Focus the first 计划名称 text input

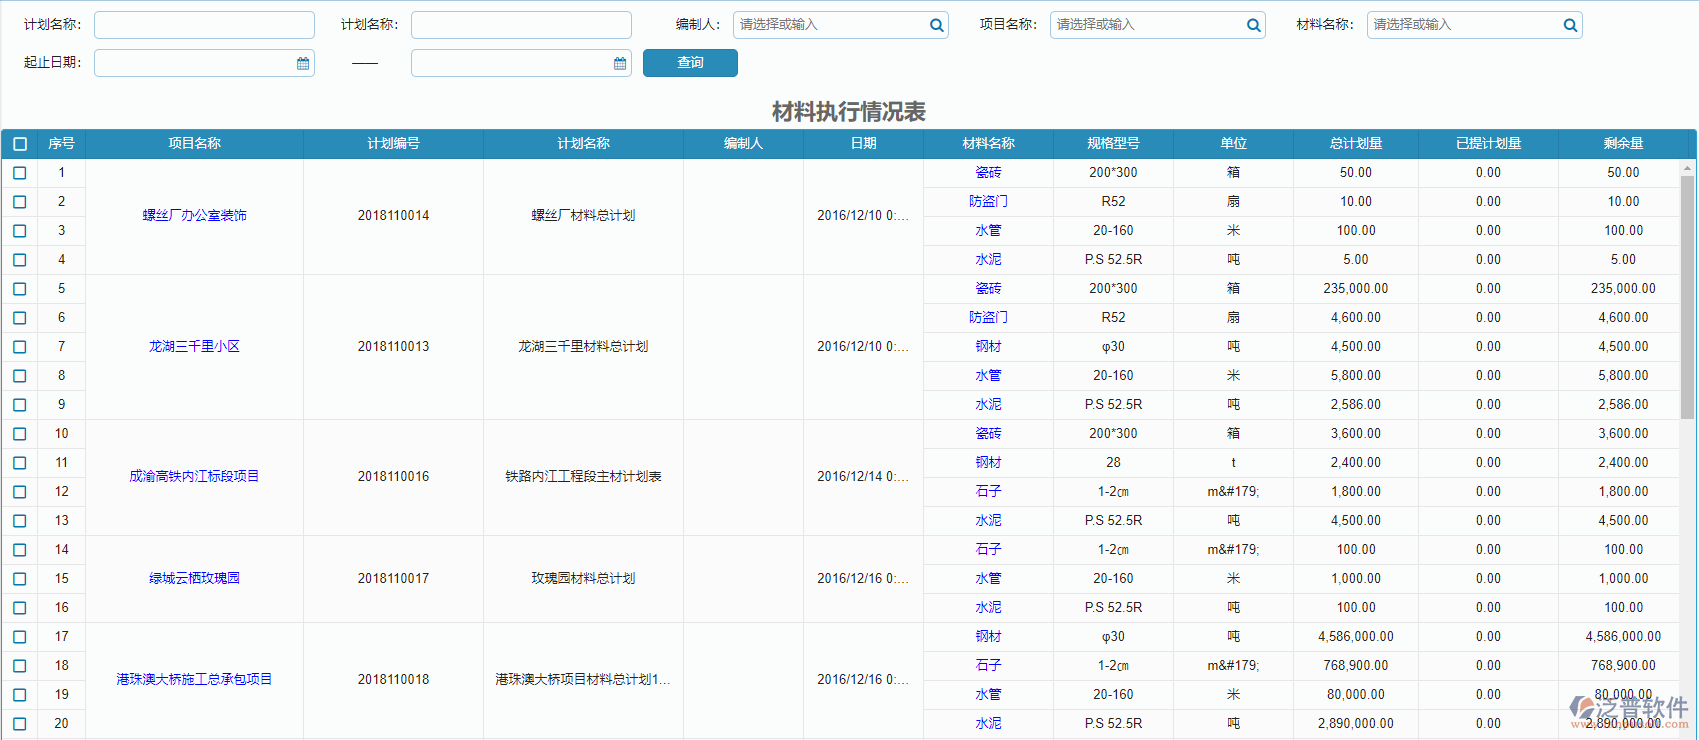tap(204, 25)
